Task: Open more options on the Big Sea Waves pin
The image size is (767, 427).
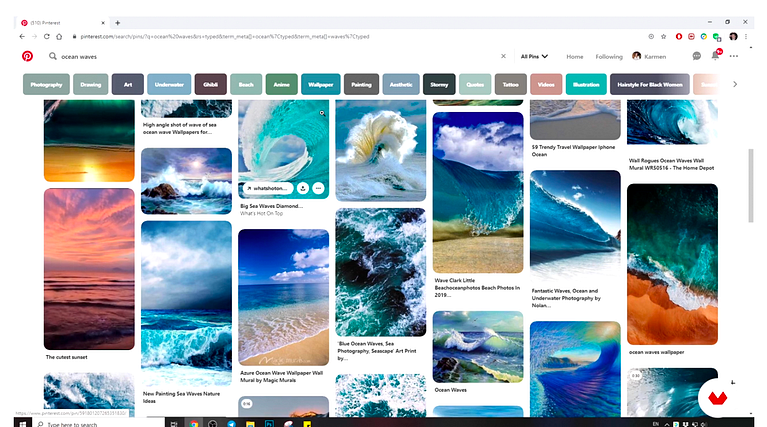Action: coord(318,188)
